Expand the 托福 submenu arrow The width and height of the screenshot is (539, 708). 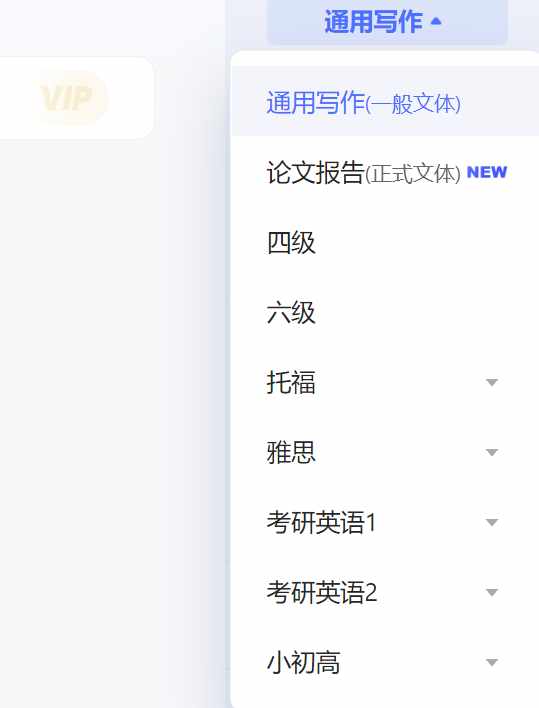[x=492, y=382]
